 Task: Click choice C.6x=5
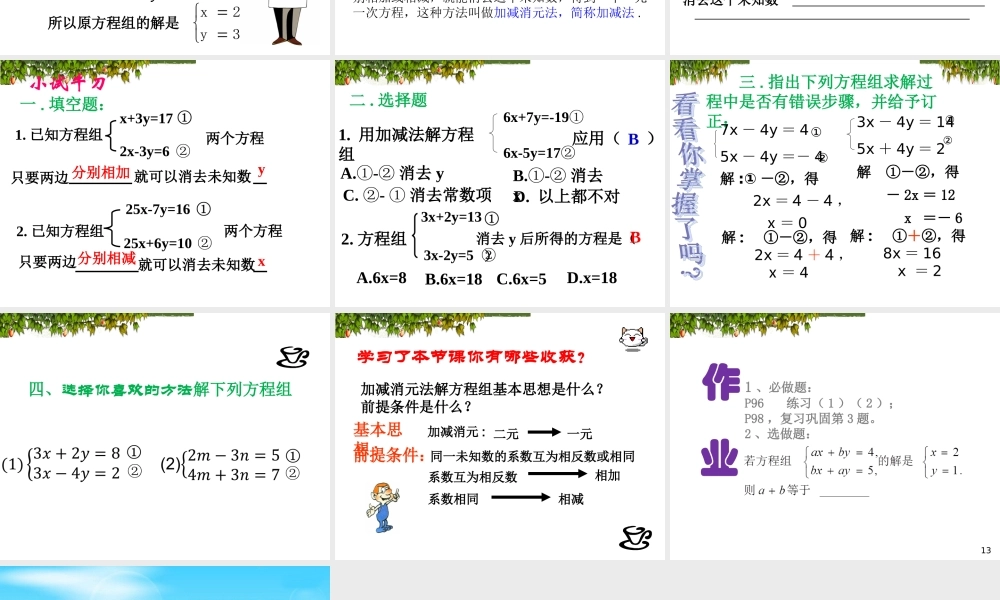click(522, 279)
